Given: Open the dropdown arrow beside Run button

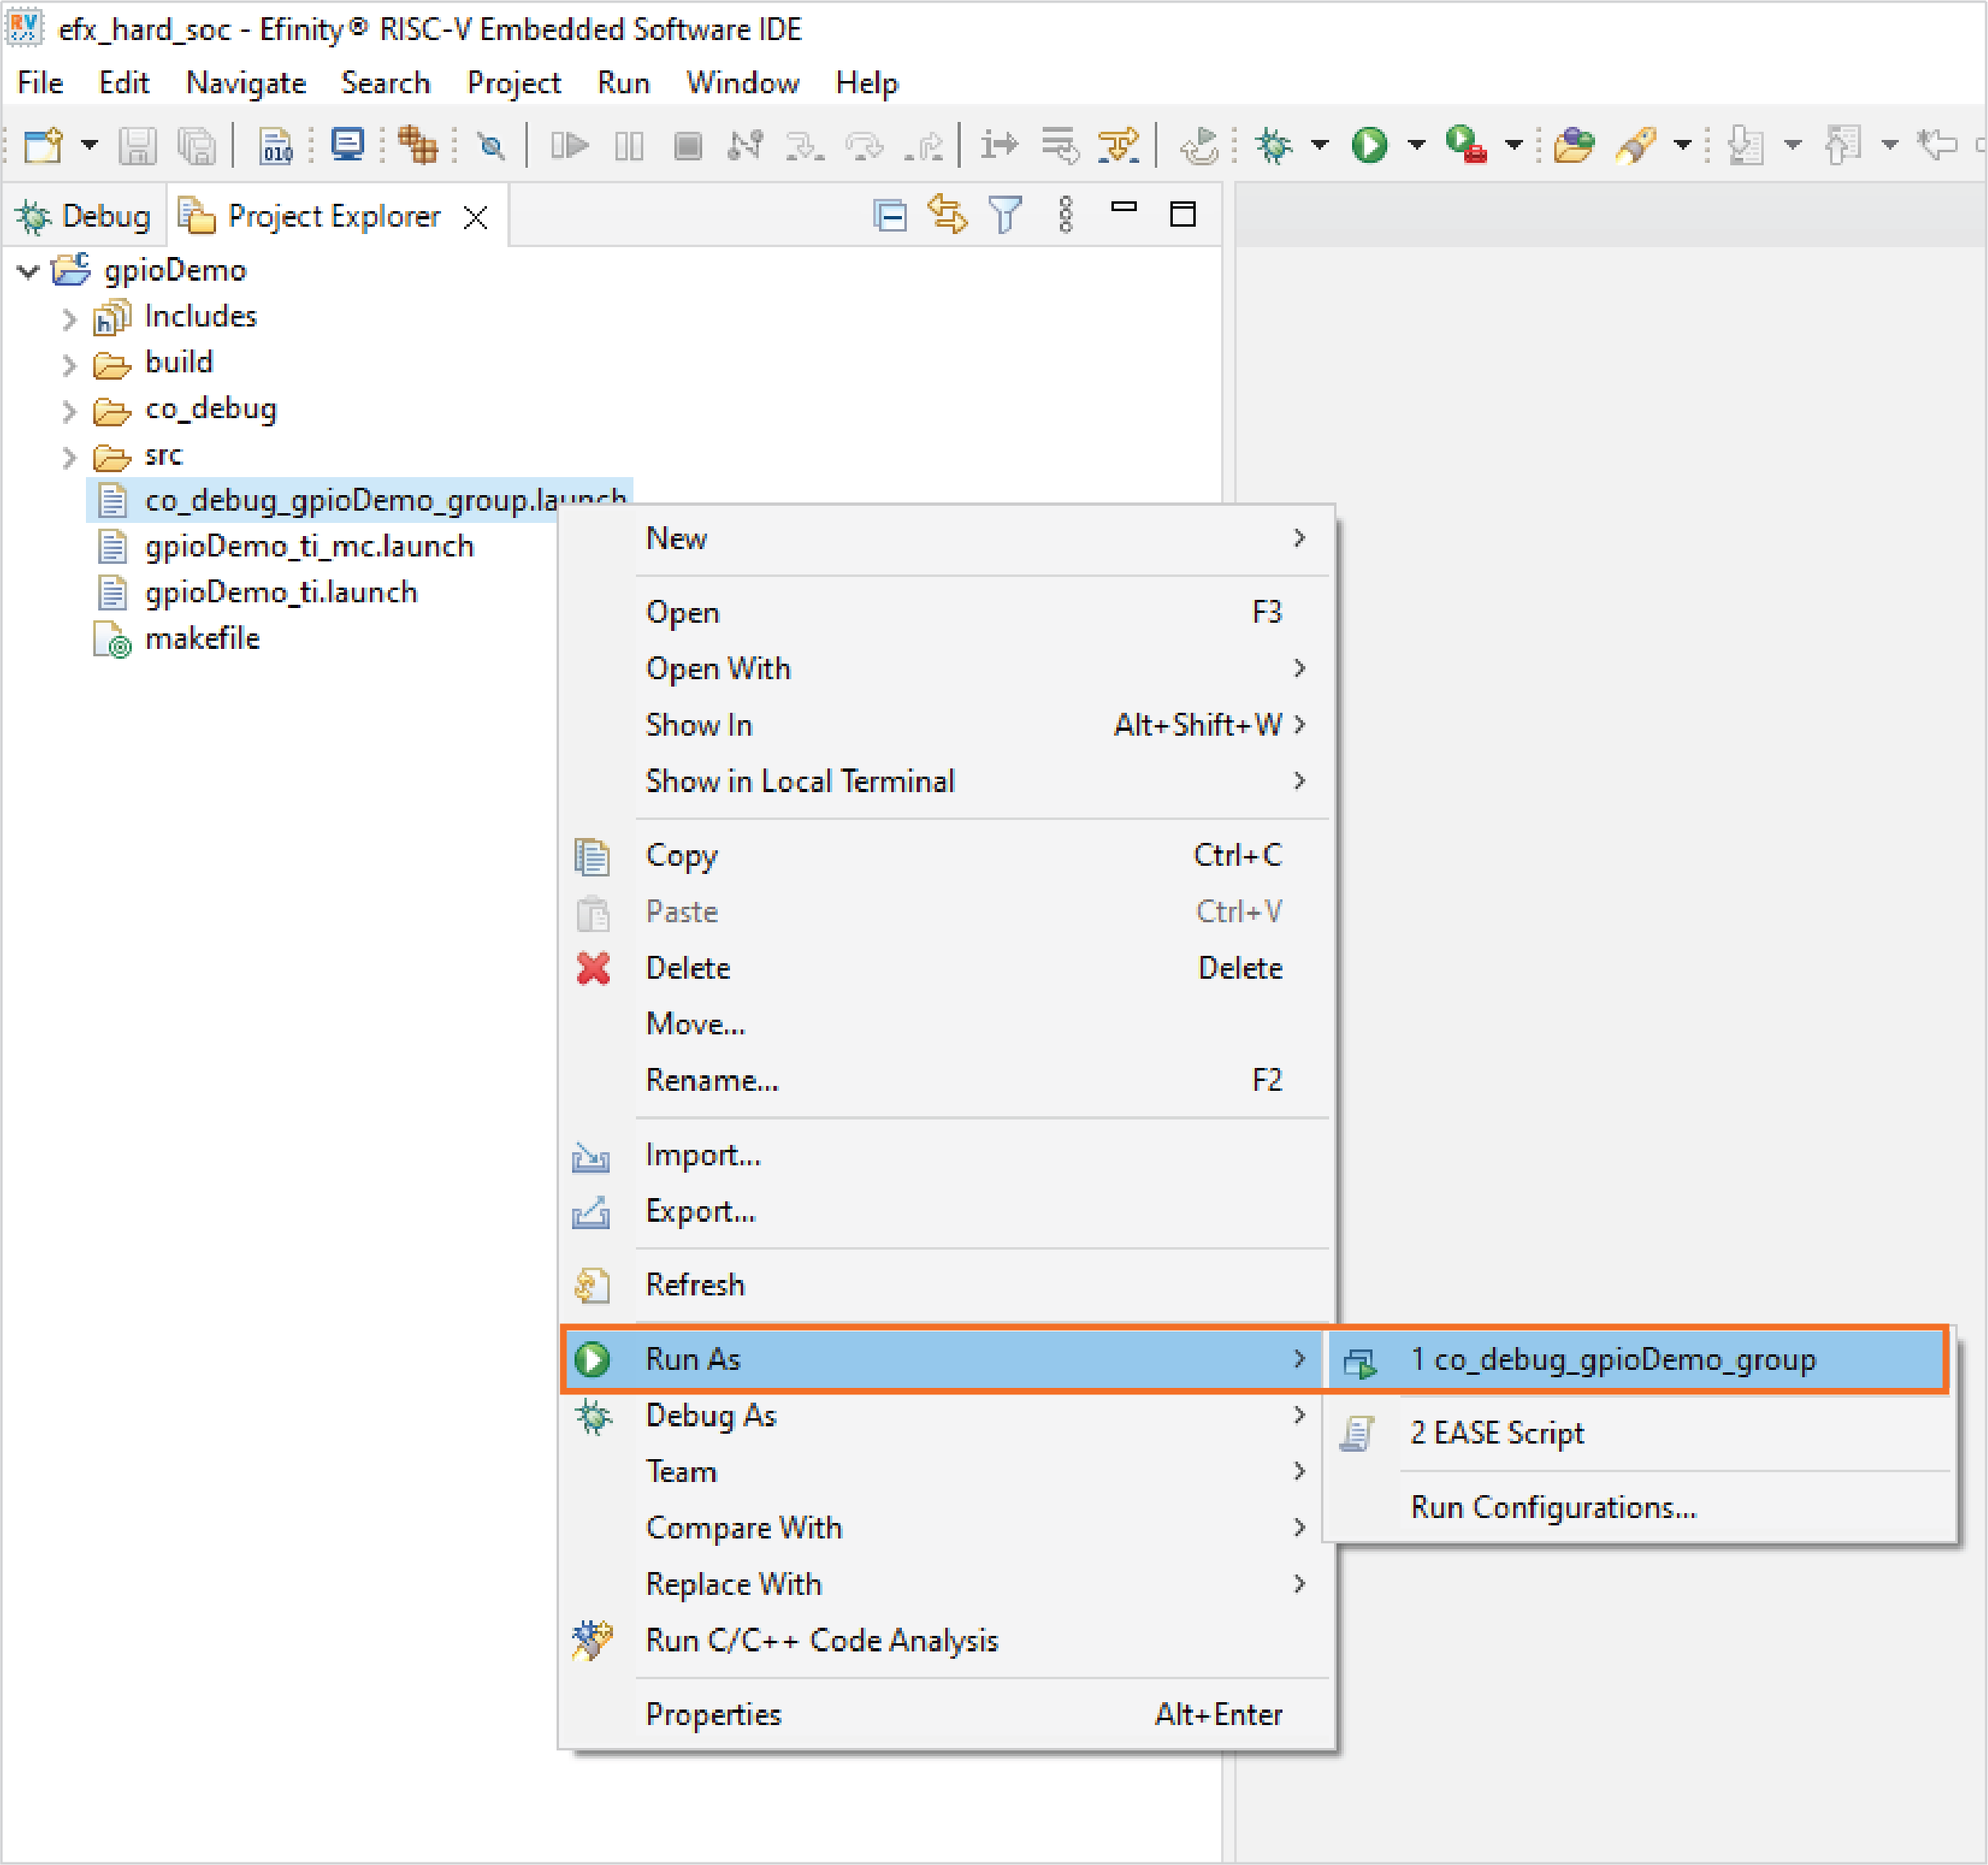Looking at the screenshot, I should coord(1416,146).
